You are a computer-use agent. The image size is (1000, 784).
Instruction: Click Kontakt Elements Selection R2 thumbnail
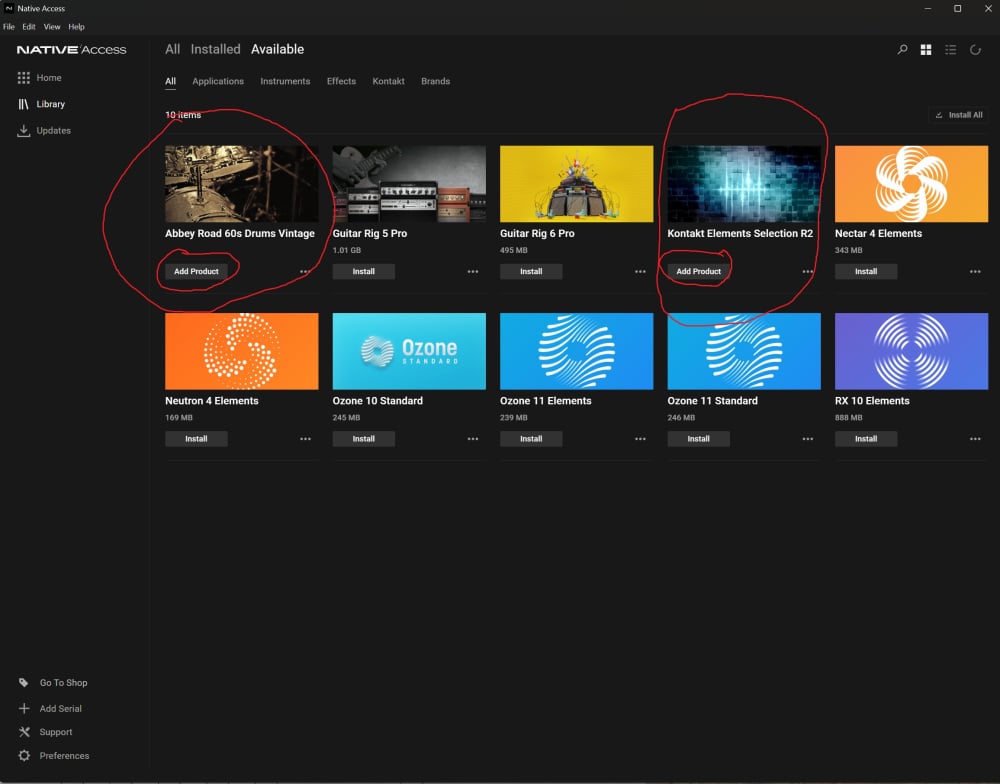coord(744,184)
